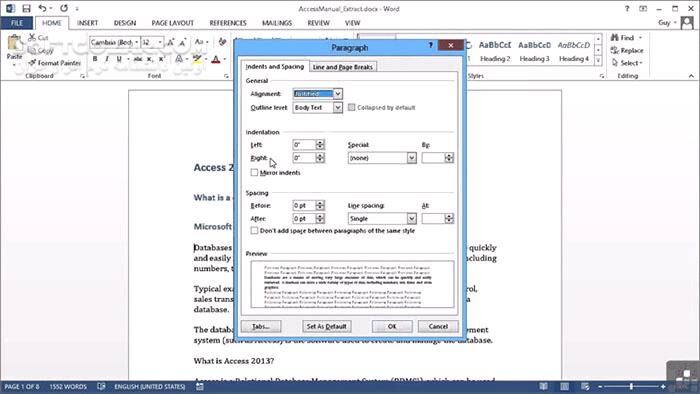The width and height of the screenshot is (700, 394).
Task: Activate the Format Painter
Action: pyautogui.click(x=54, y=63)
